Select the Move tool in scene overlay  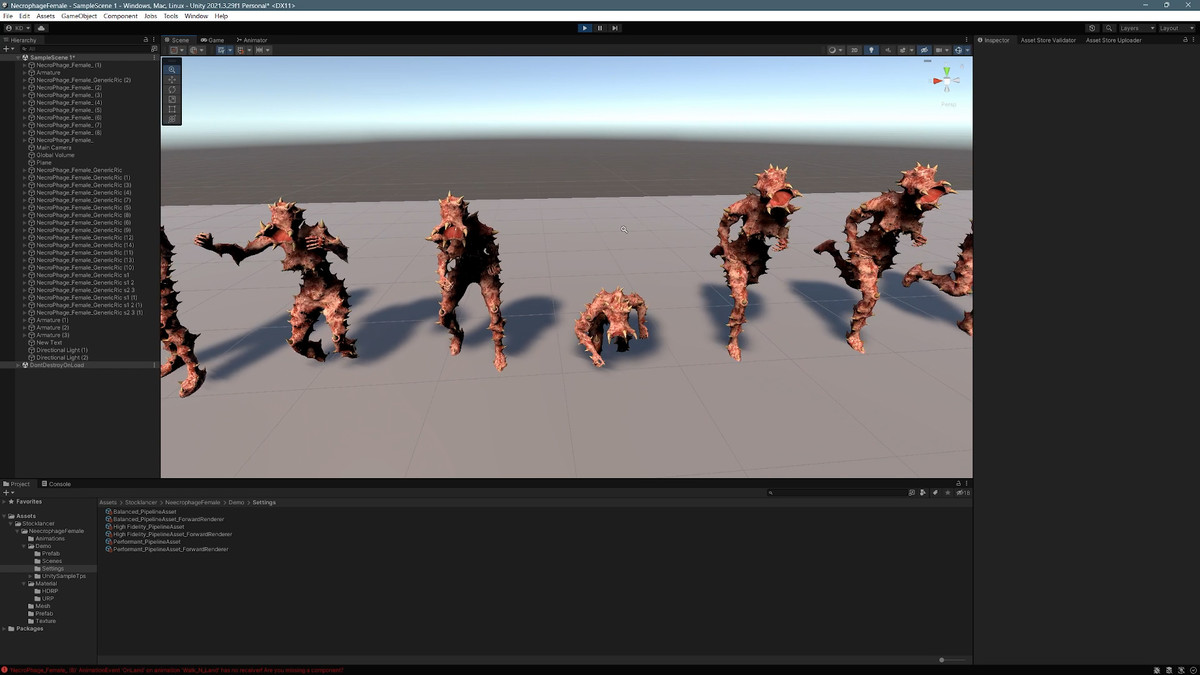(172, 80)
